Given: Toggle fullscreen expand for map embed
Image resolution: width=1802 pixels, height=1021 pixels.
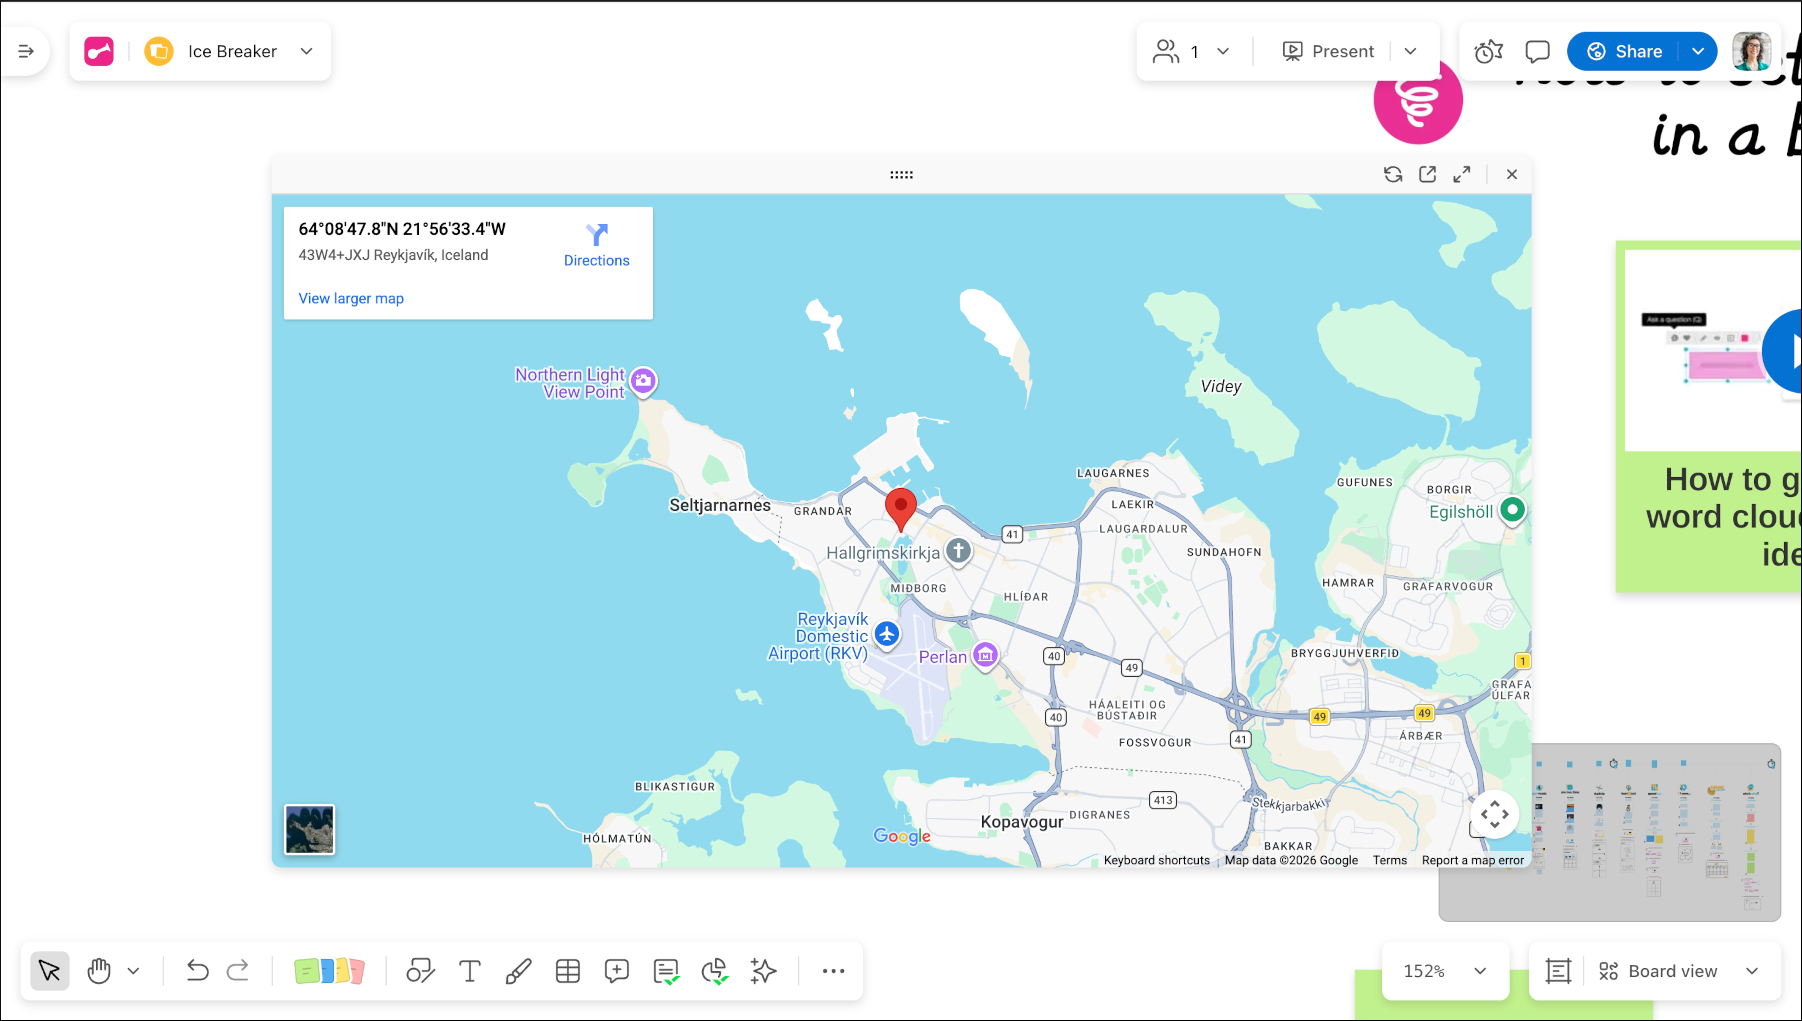Looking at the screenshot, I should pos(1462,174).
